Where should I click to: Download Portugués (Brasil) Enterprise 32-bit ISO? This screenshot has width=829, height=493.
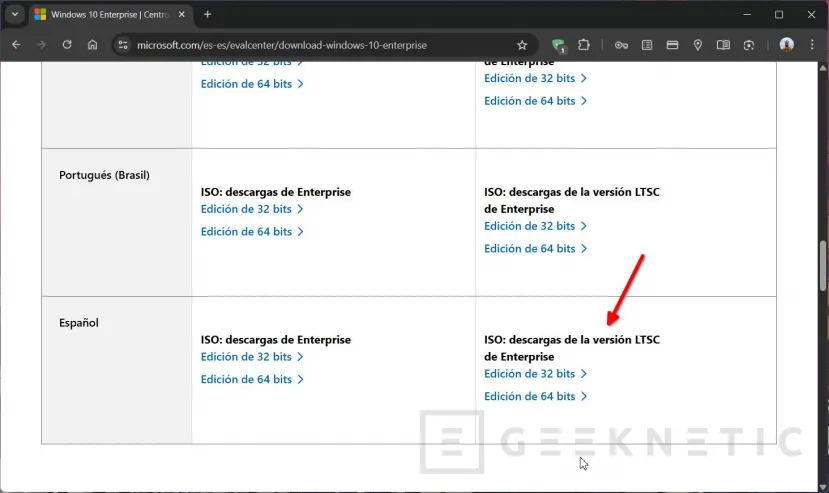tap(252, 209)
